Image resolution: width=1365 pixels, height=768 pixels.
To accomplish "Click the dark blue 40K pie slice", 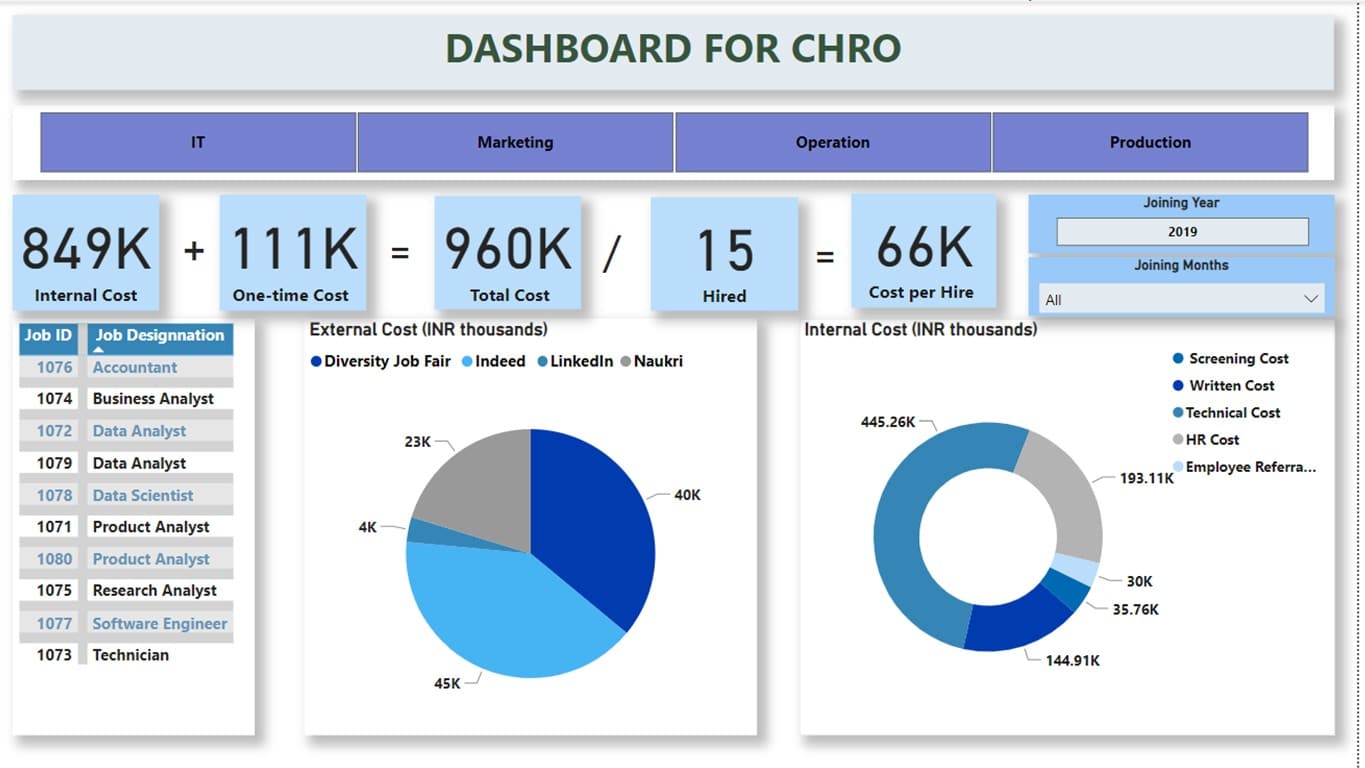I will click(x=595, y=520).
